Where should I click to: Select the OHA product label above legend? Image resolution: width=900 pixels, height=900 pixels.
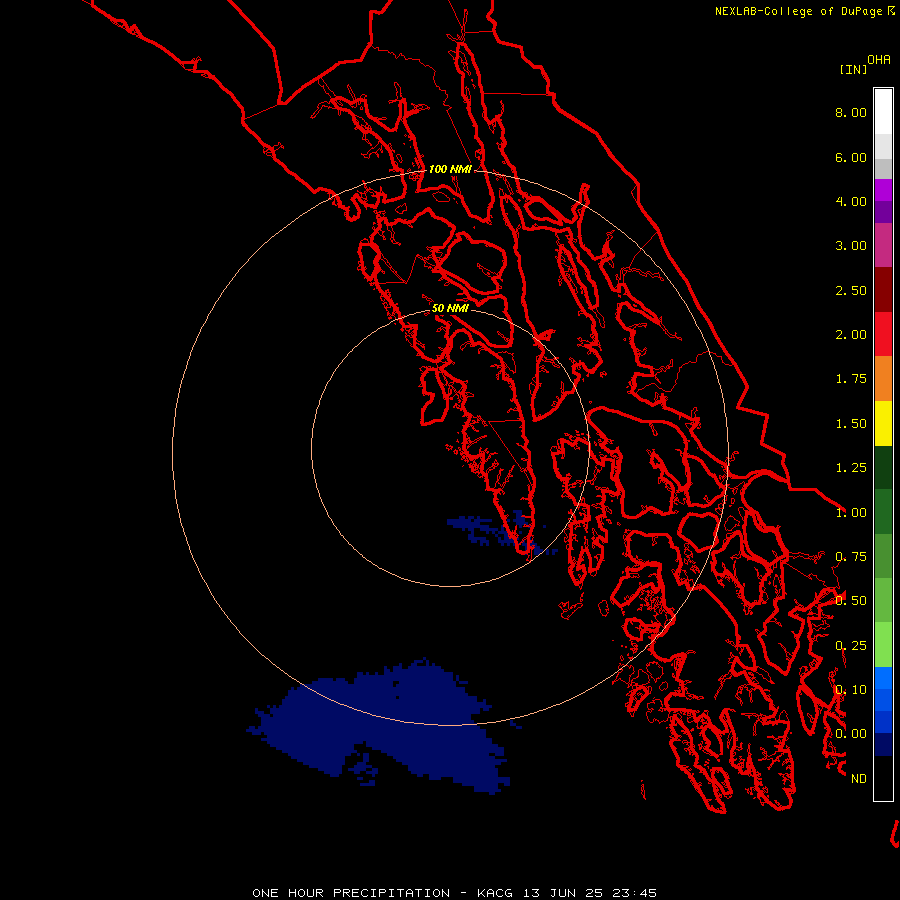[879, 60]
